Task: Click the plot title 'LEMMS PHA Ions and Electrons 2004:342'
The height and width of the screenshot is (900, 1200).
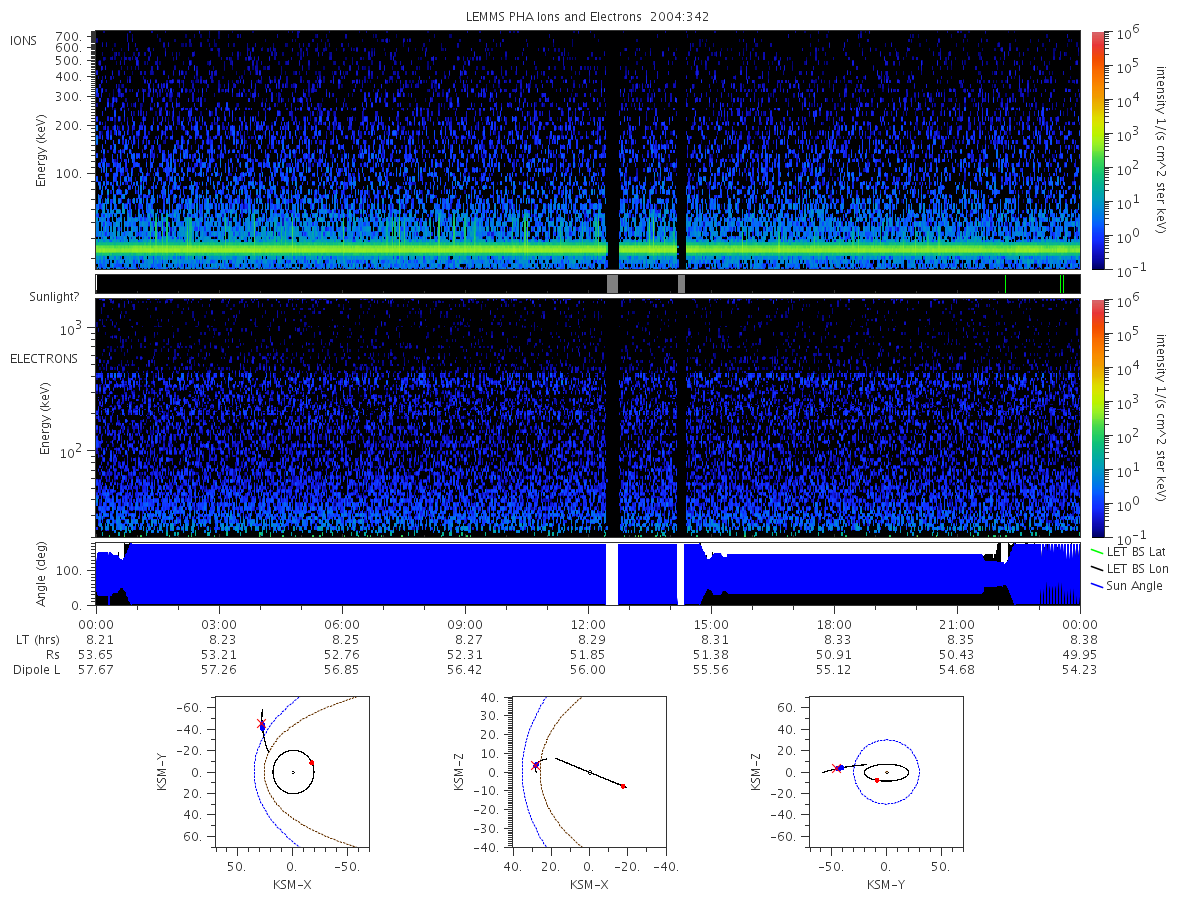Action: click(588, 17)
